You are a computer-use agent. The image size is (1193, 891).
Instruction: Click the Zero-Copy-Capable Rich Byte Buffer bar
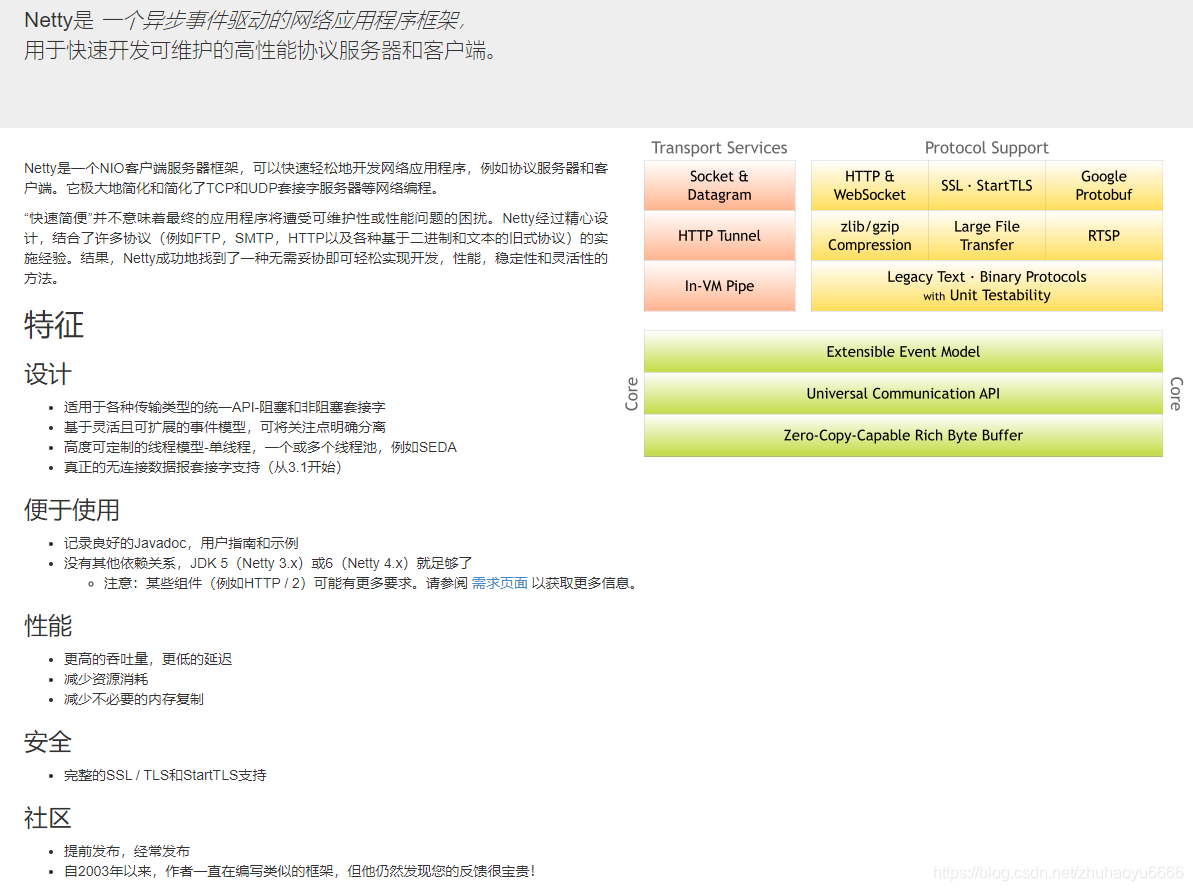tap(902, 435)
